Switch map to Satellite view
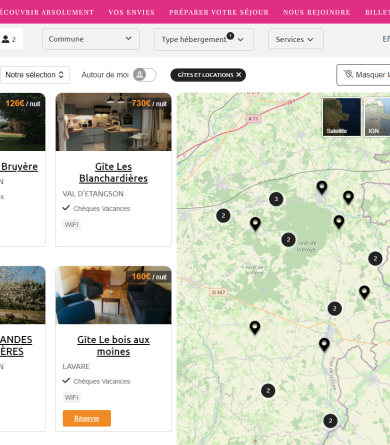The width and height of the screenshot is (390, 445). coord(342,117)
